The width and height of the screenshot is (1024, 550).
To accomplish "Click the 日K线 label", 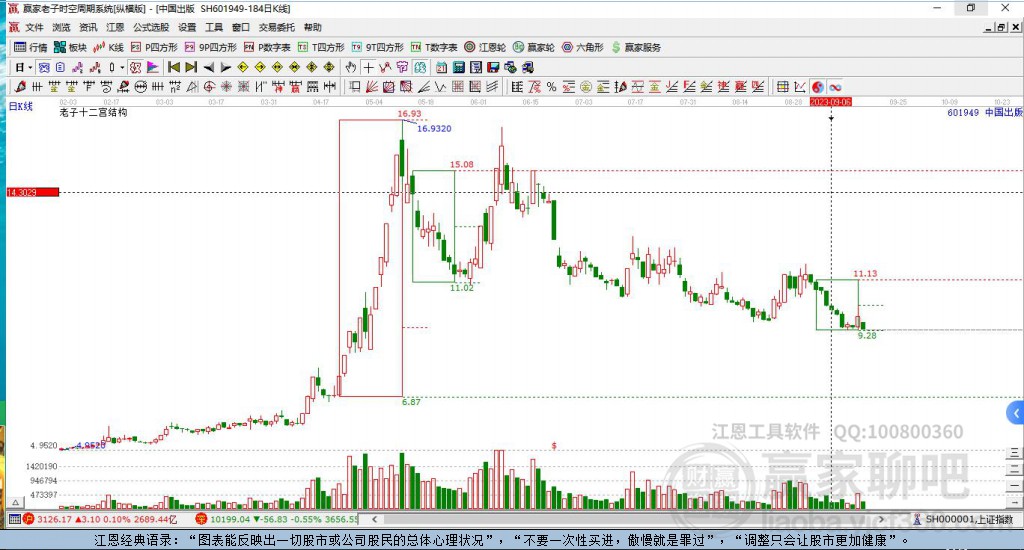I will [21, 106].
